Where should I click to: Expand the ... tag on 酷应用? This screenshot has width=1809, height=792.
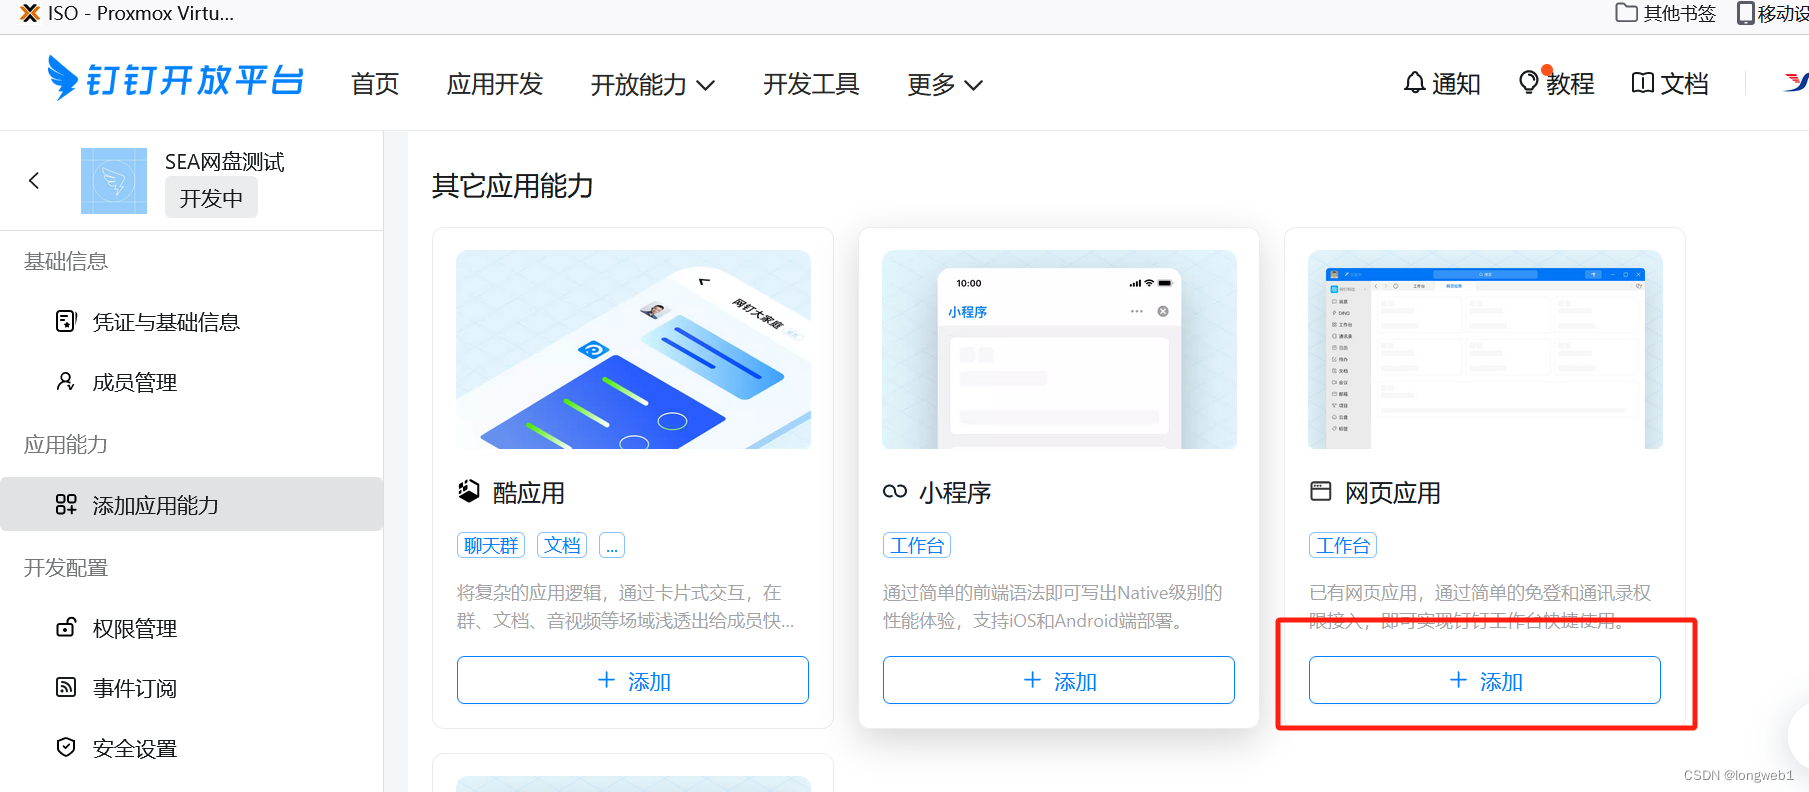(x=612, y=545)
